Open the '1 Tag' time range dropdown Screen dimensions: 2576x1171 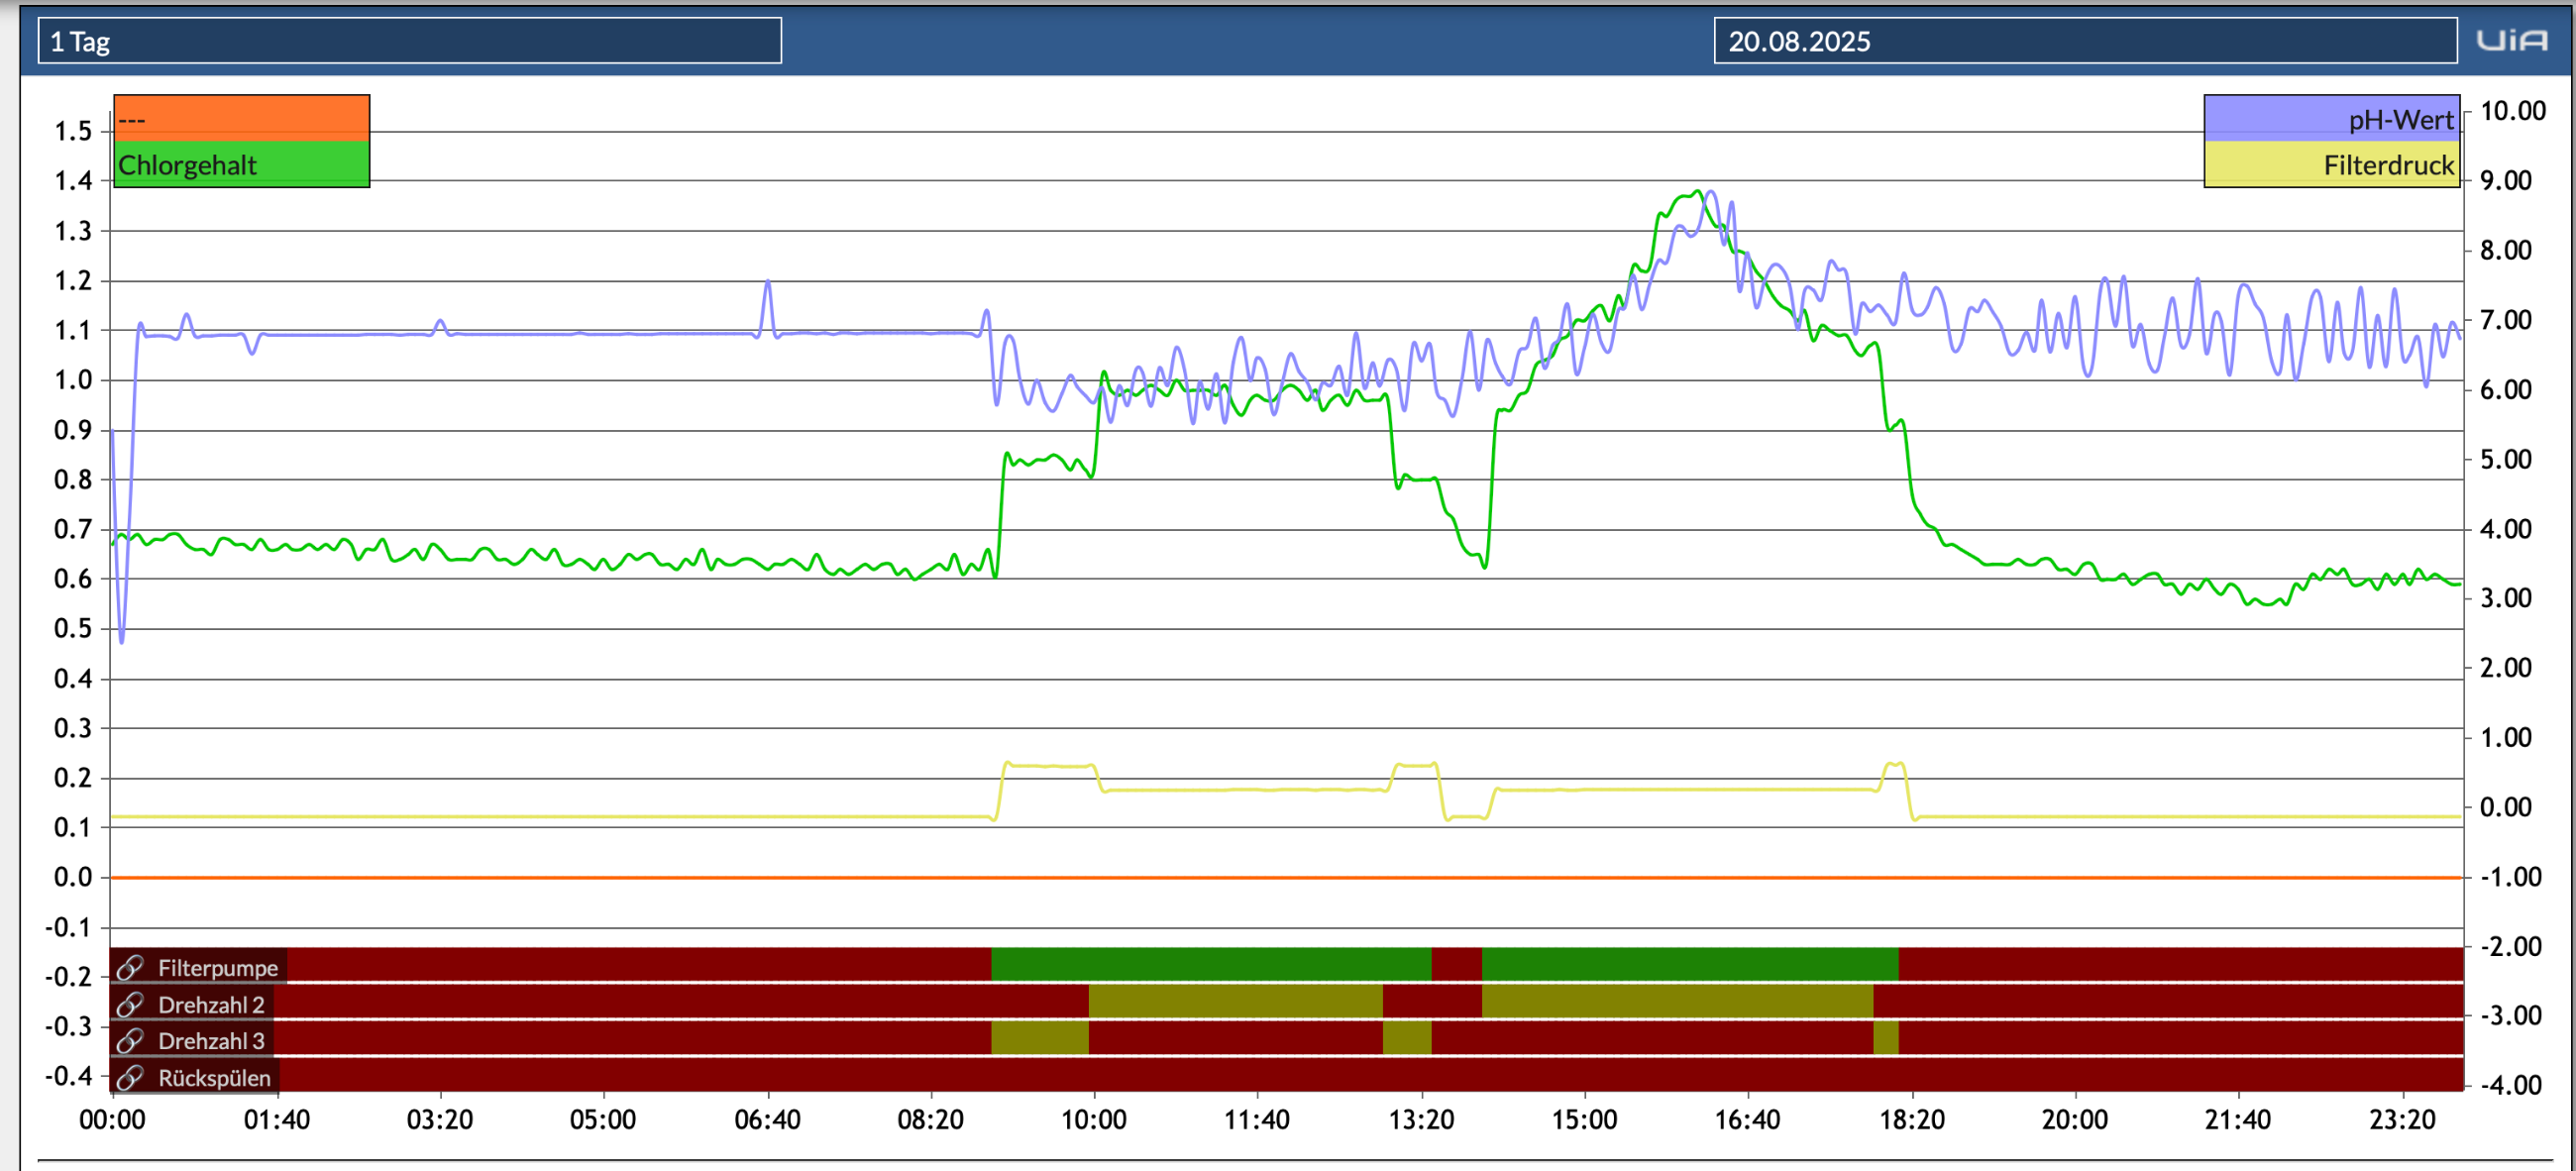click(410, 41)
